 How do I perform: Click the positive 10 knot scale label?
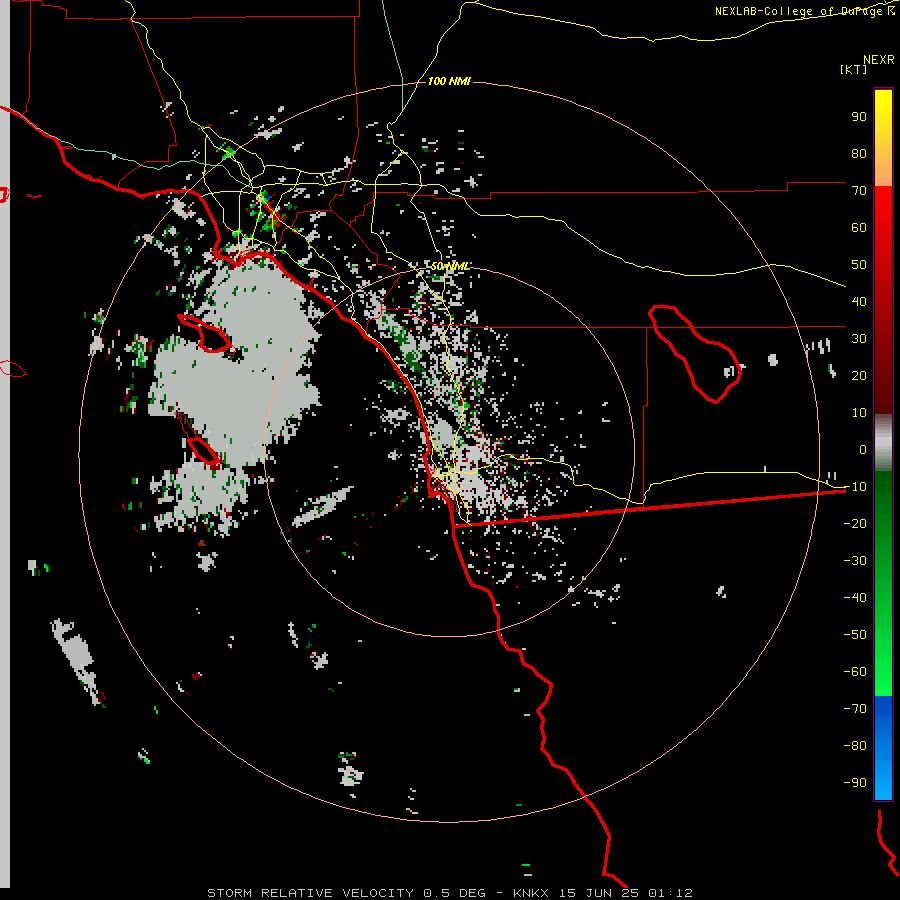click(859, 413)
